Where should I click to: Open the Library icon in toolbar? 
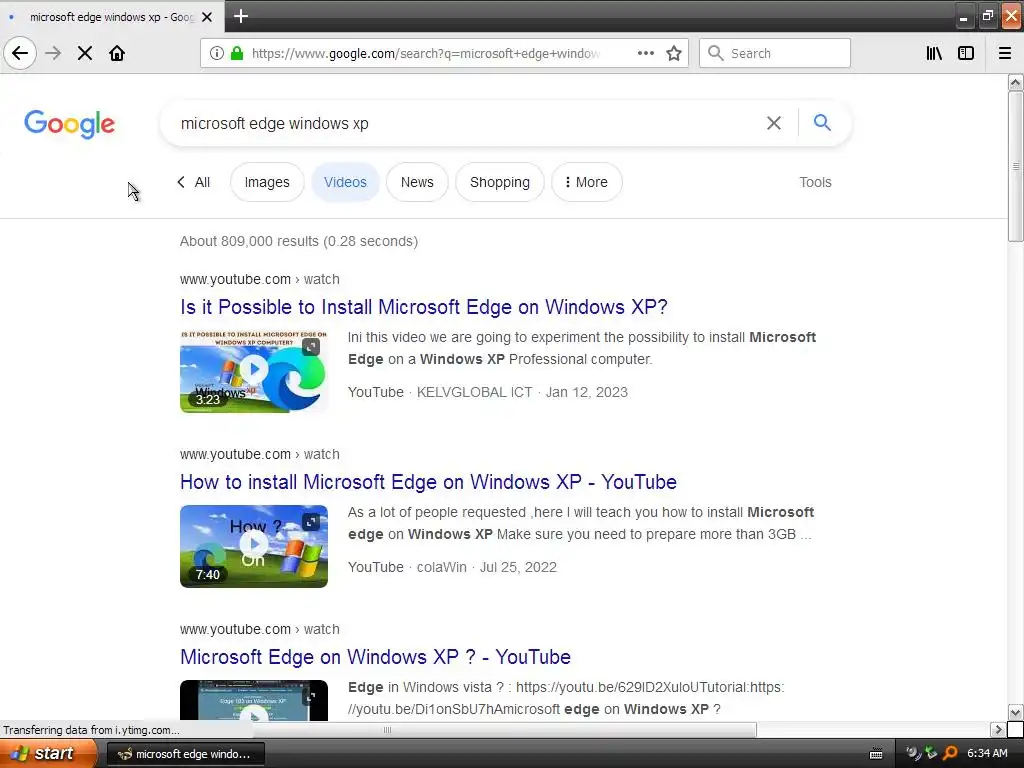tap(934, 53)
